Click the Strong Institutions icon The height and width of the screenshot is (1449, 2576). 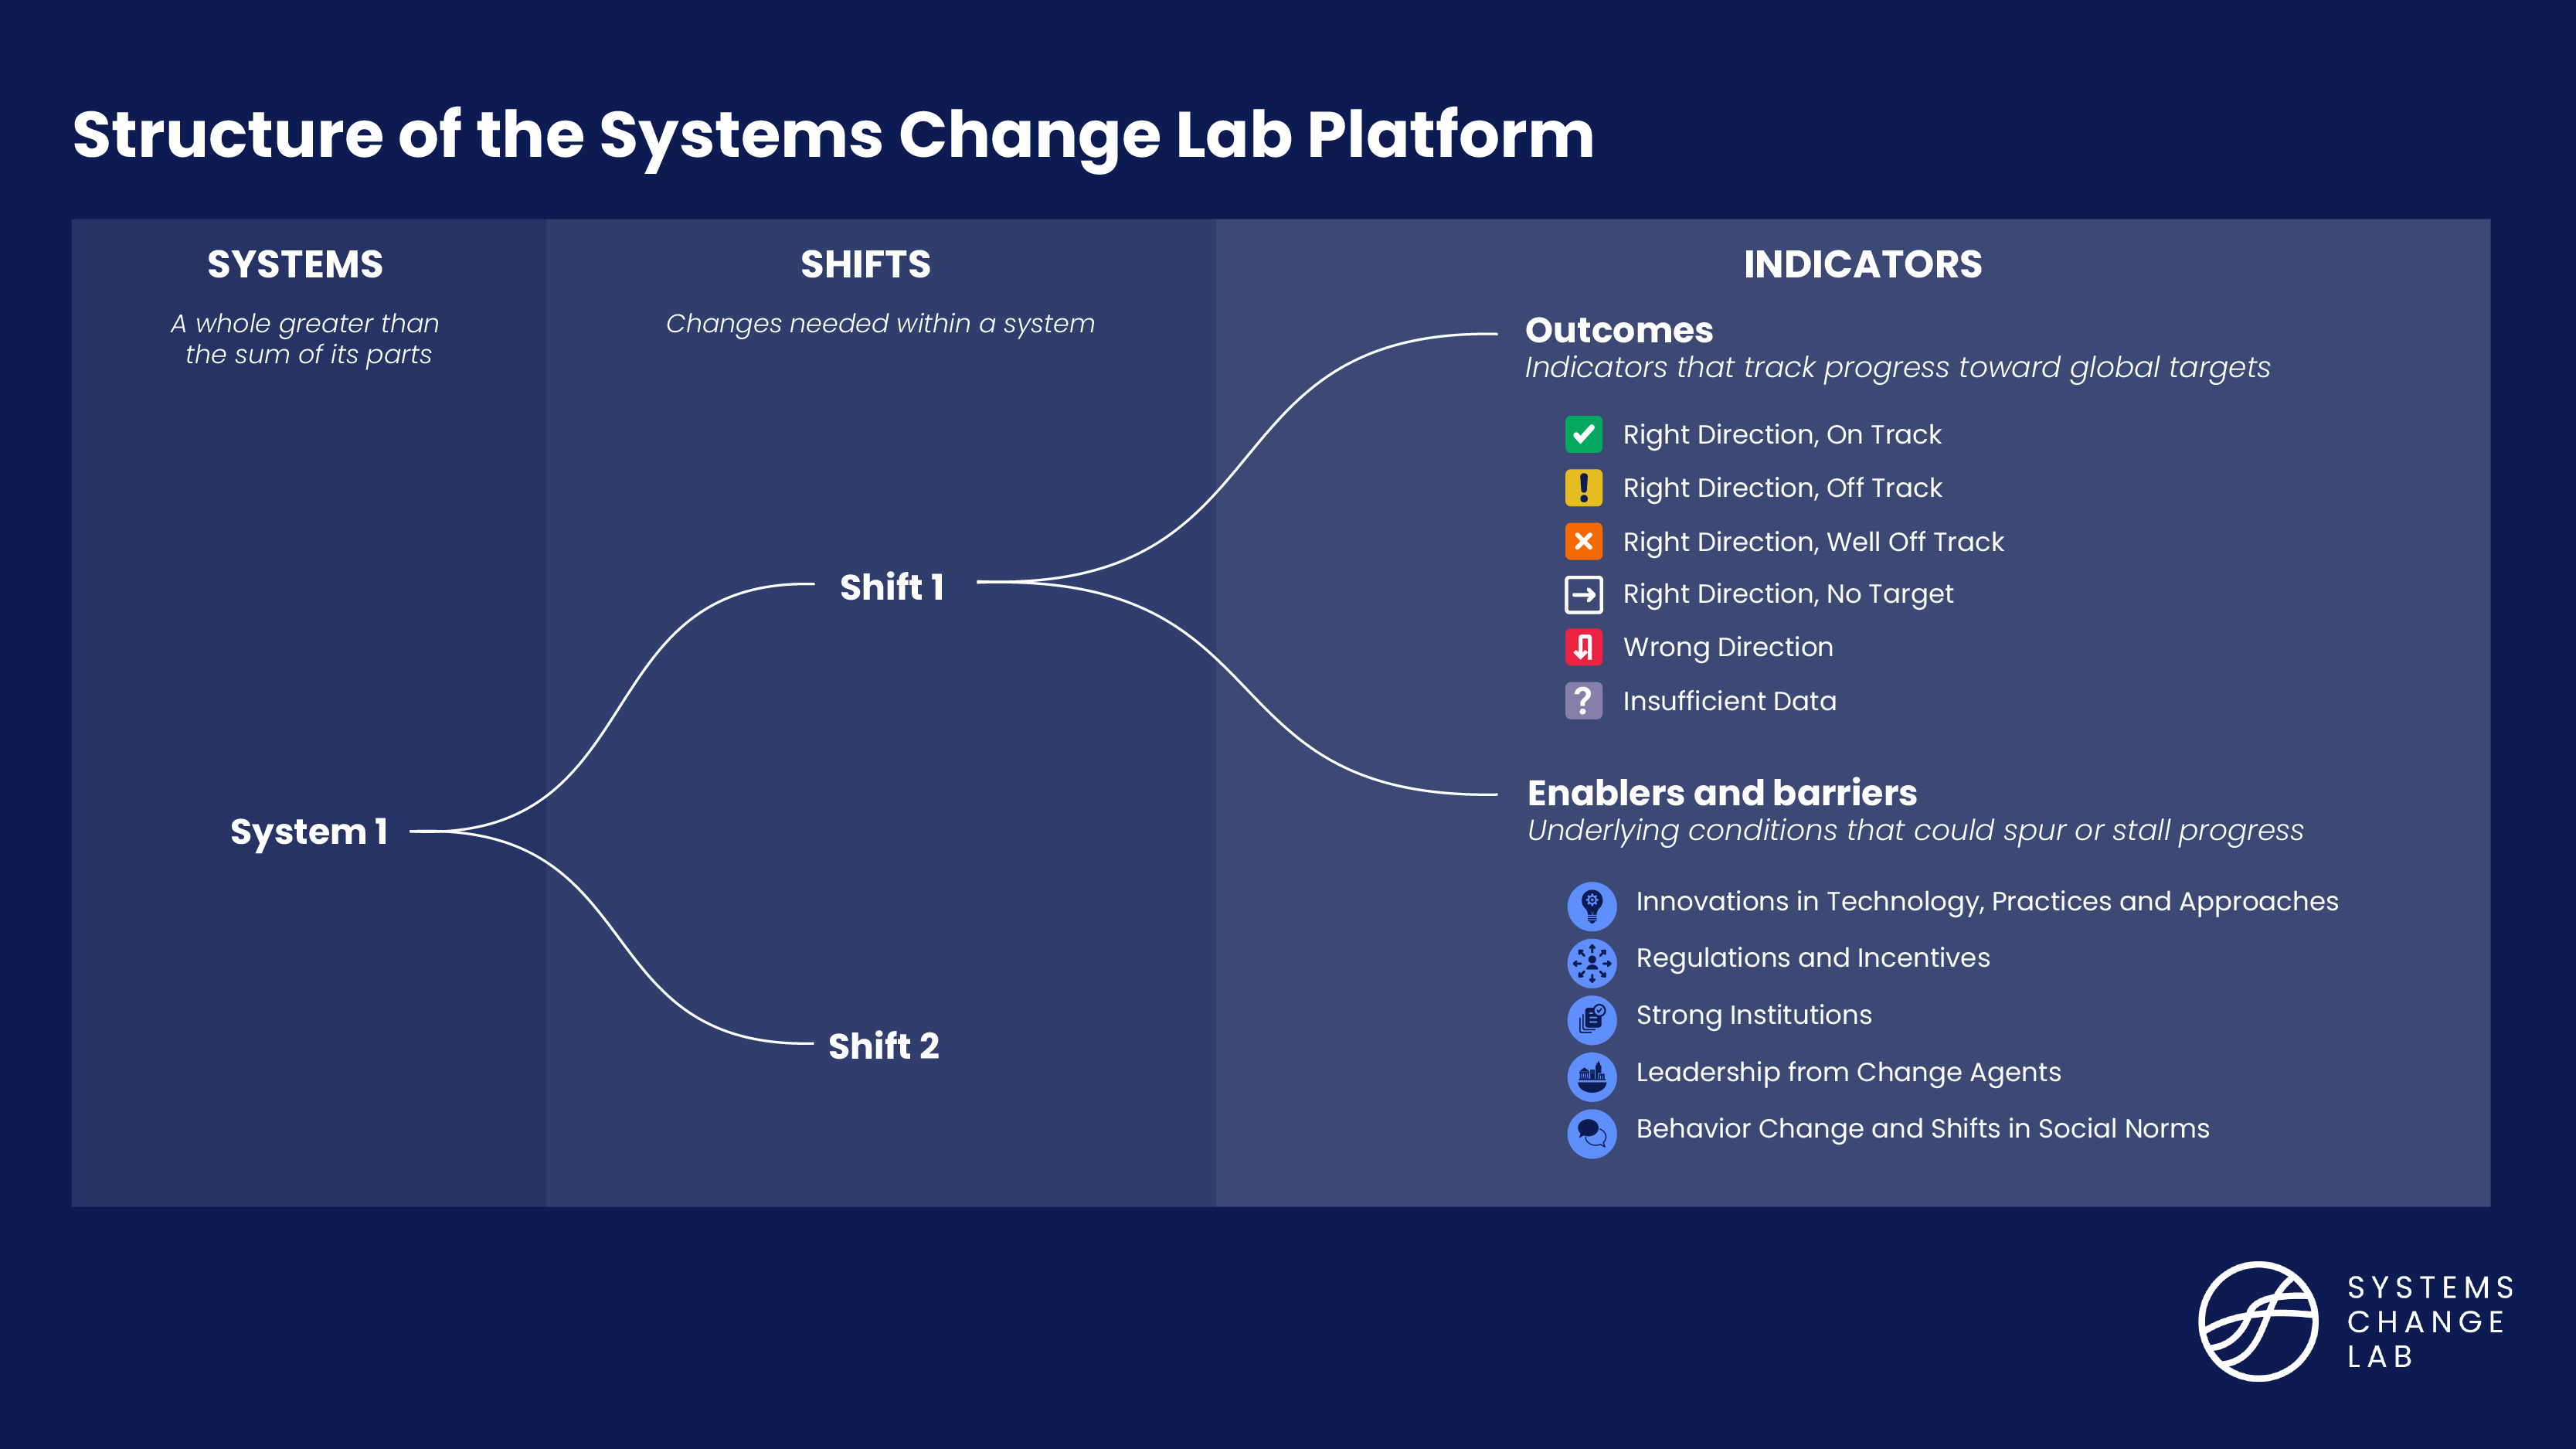[1592, 1015]
